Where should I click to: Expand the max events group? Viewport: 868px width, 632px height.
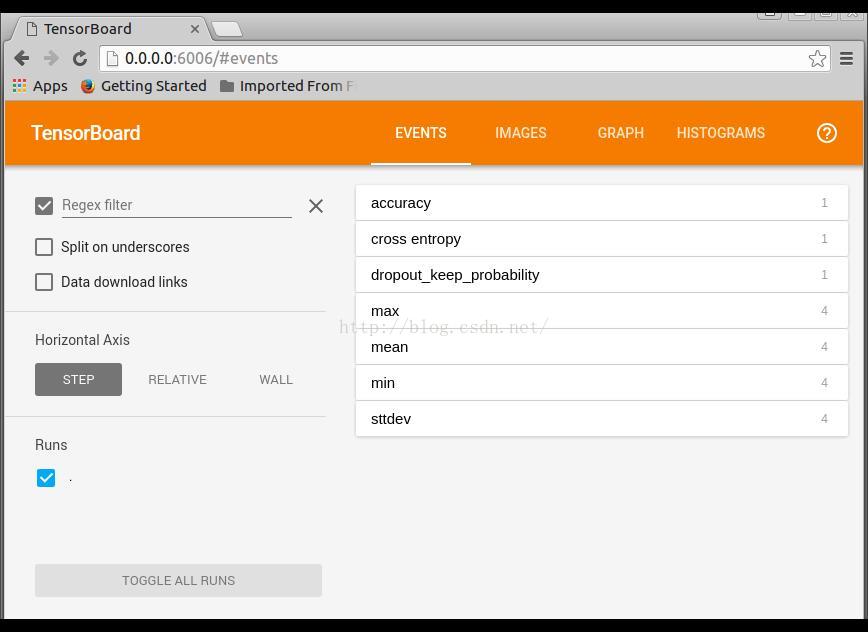tap(602, 311)
